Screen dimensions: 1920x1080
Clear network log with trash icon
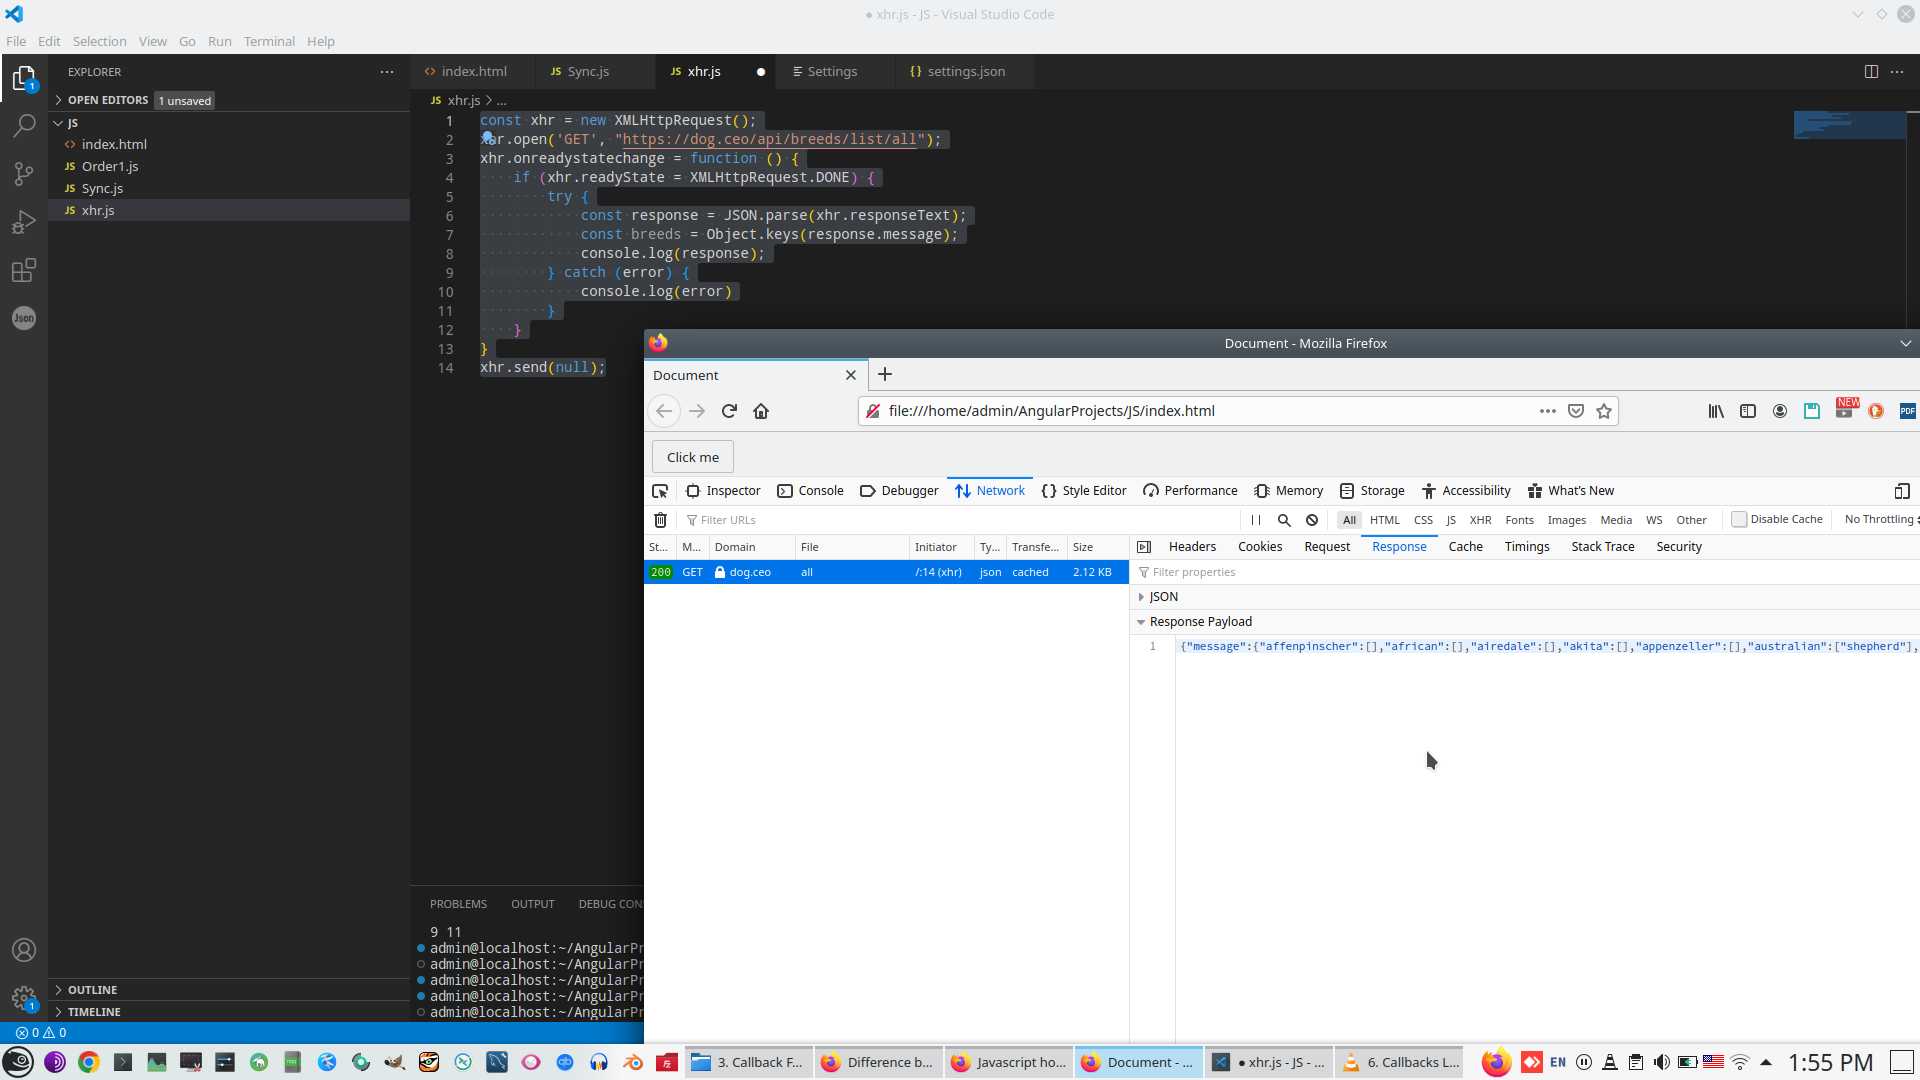click(660, 520)
